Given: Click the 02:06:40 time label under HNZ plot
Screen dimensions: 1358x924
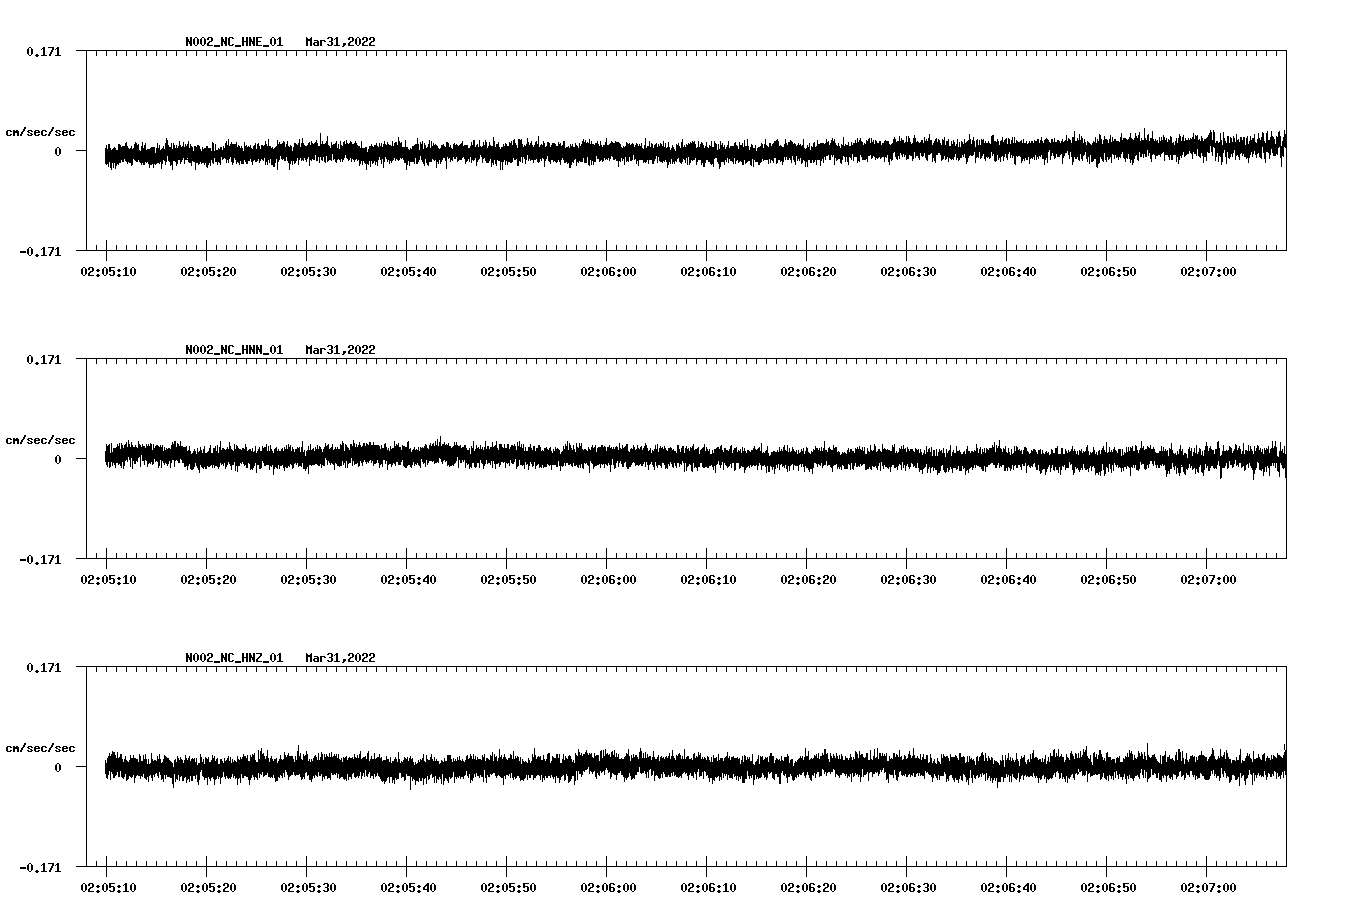Looking at the screenshot, I should pyautogui.click(x=1008, y=887).
